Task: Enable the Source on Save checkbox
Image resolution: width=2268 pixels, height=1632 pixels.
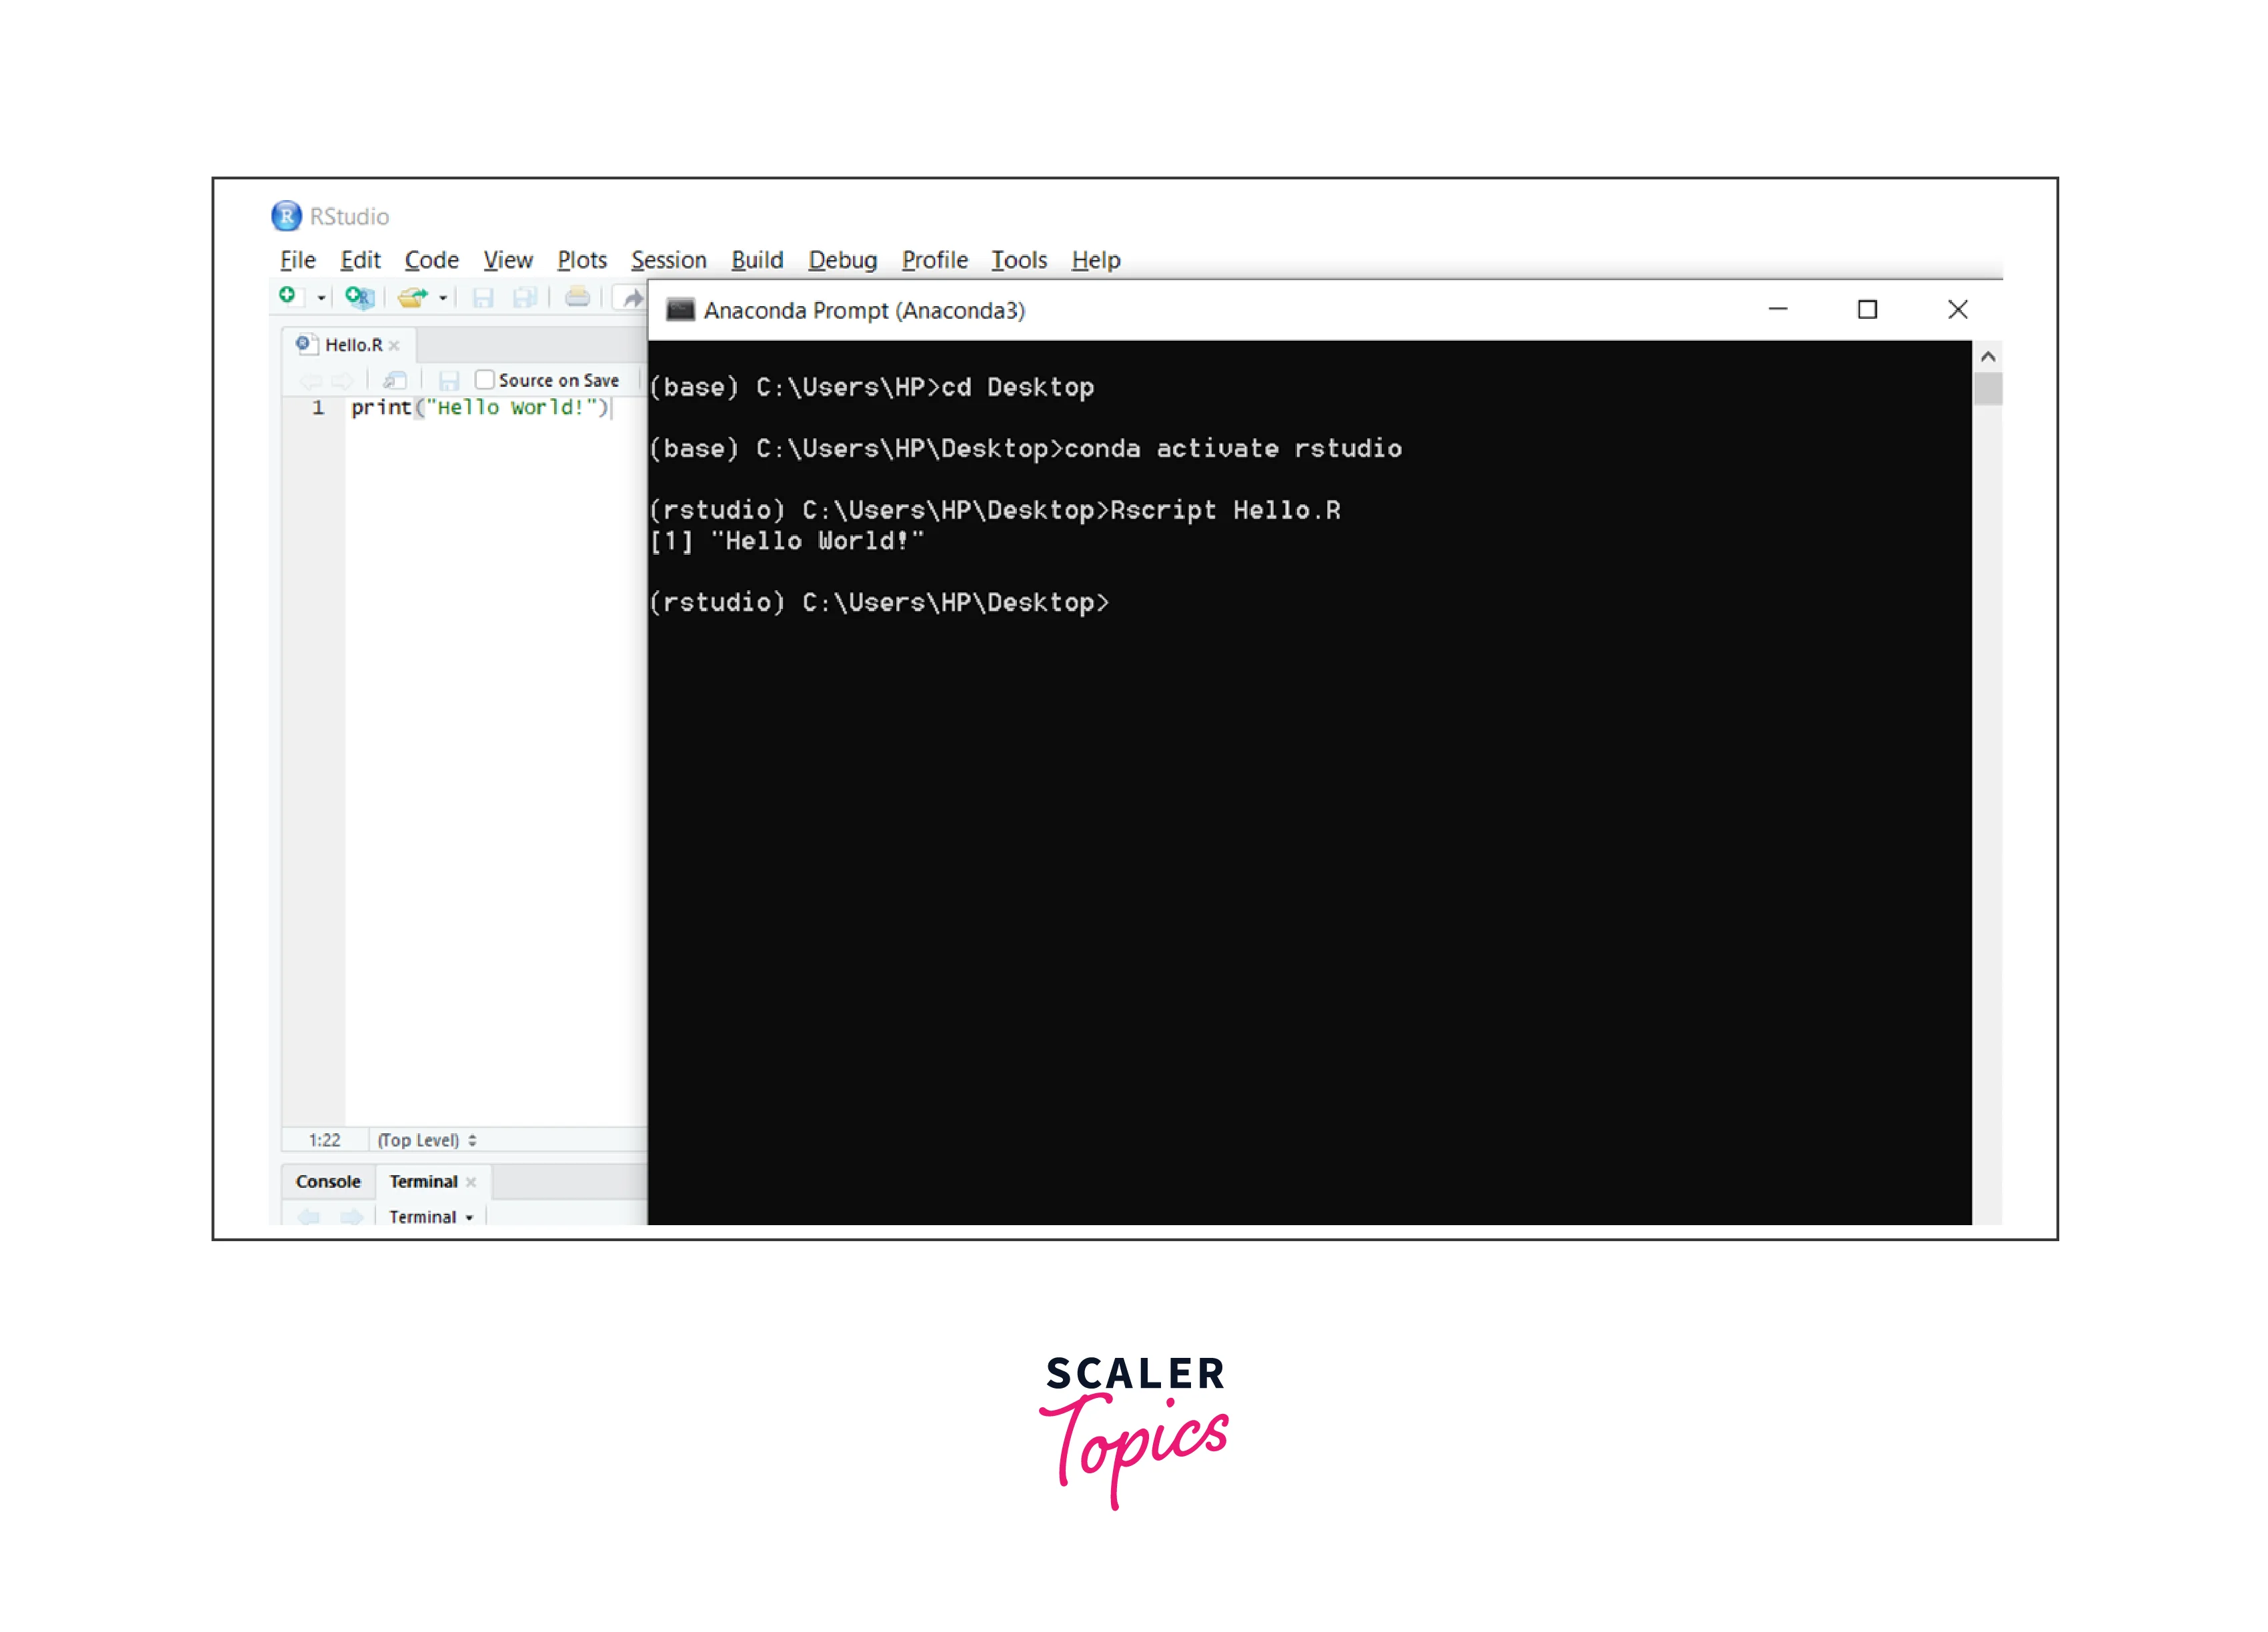Action: pos(485,379)
